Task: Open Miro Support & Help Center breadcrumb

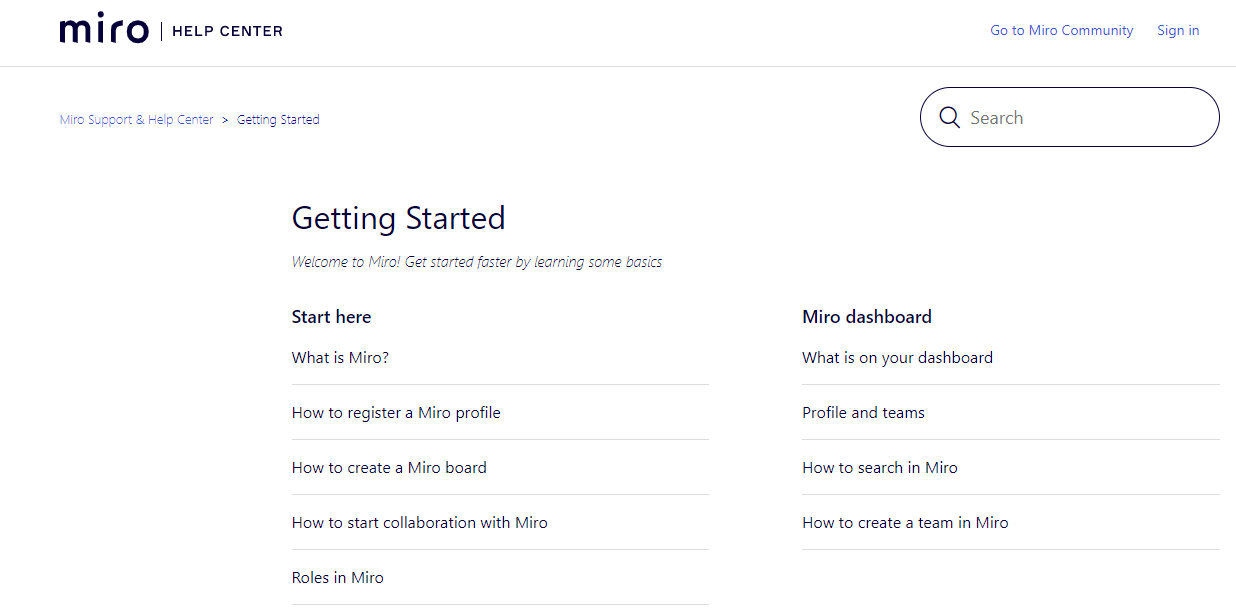Action: point(137,120)
